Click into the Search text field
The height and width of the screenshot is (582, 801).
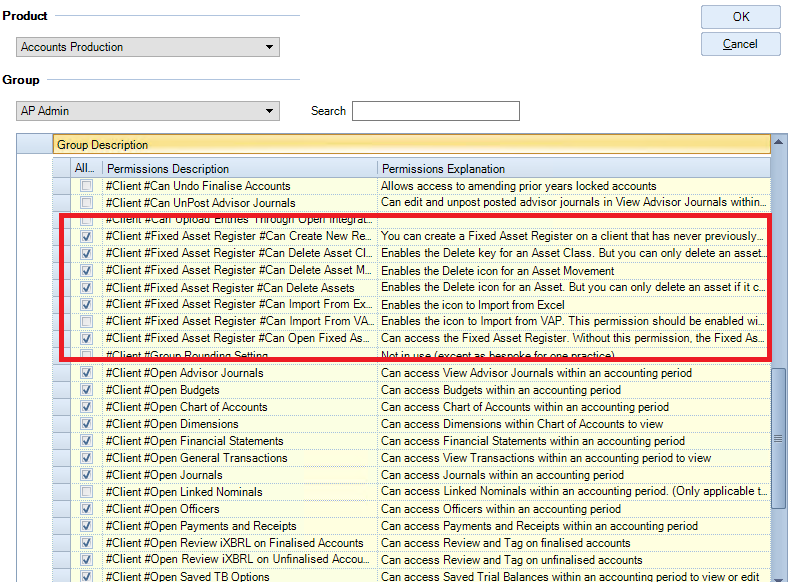(x=436, y=111)
